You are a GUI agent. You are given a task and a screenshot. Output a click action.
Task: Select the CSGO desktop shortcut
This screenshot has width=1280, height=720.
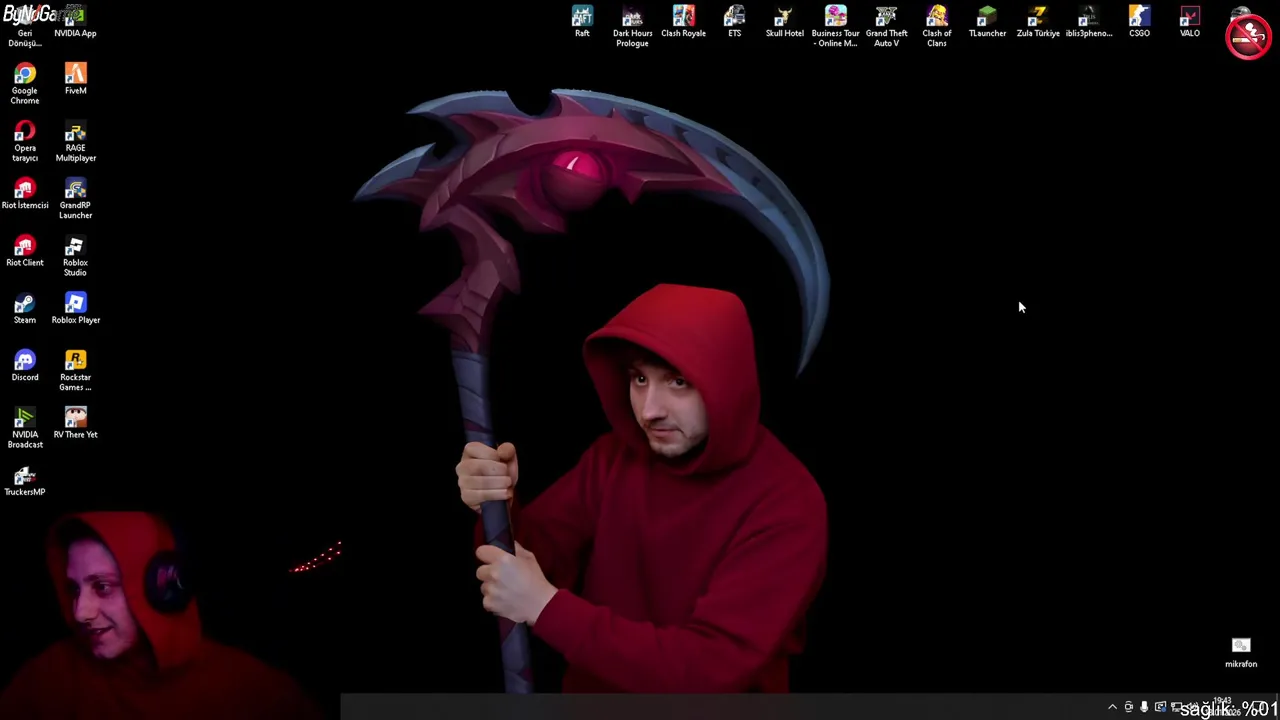tap(1139, 21)
